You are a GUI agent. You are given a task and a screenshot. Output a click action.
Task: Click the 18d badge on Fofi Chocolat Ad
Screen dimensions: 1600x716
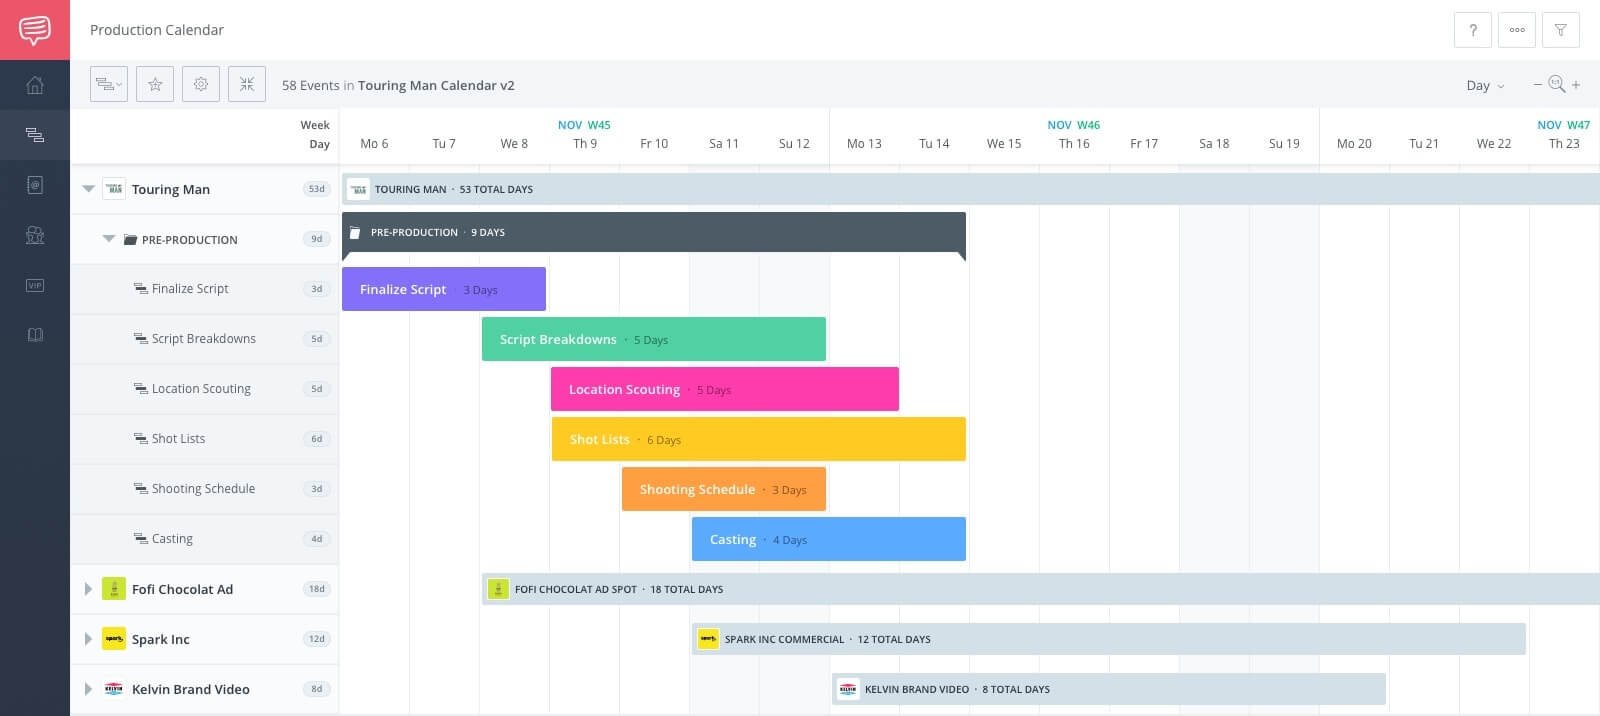pyautogui.click(x=317, y=589)
